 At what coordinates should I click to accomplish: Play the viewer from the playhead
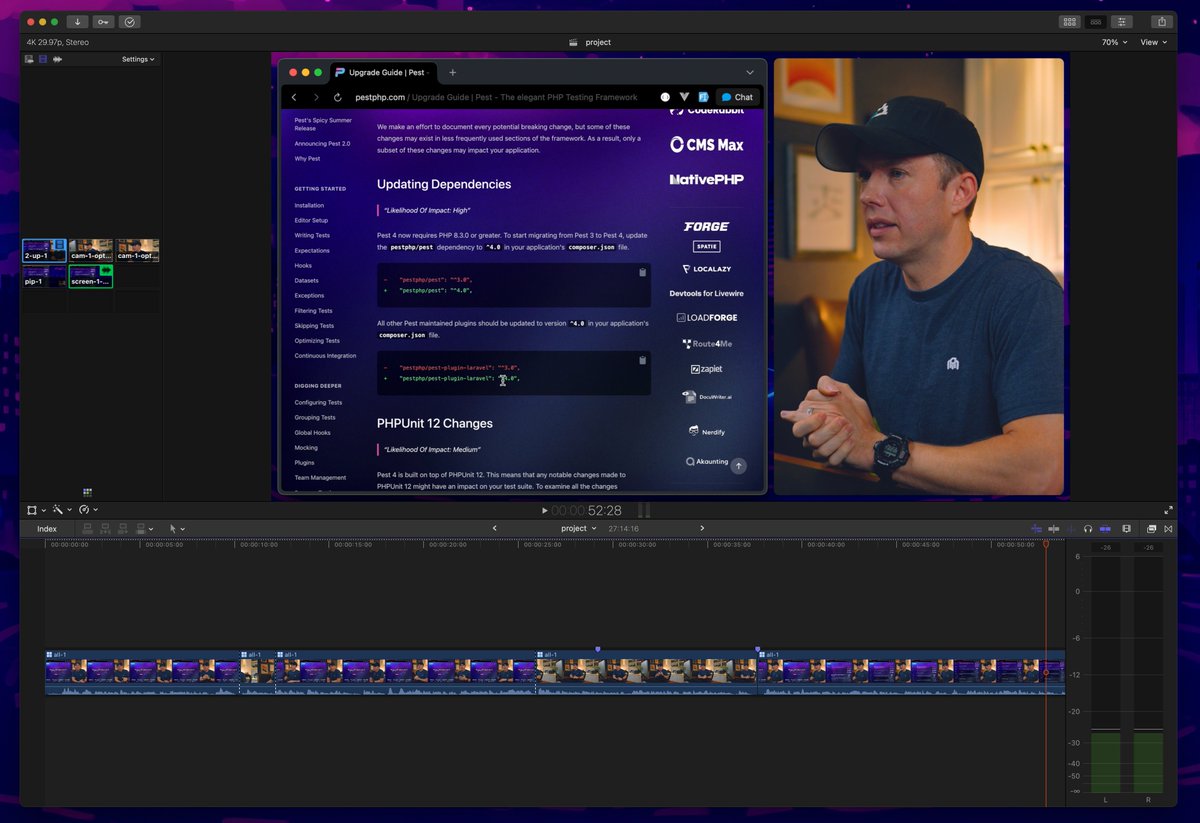point(544,510)
